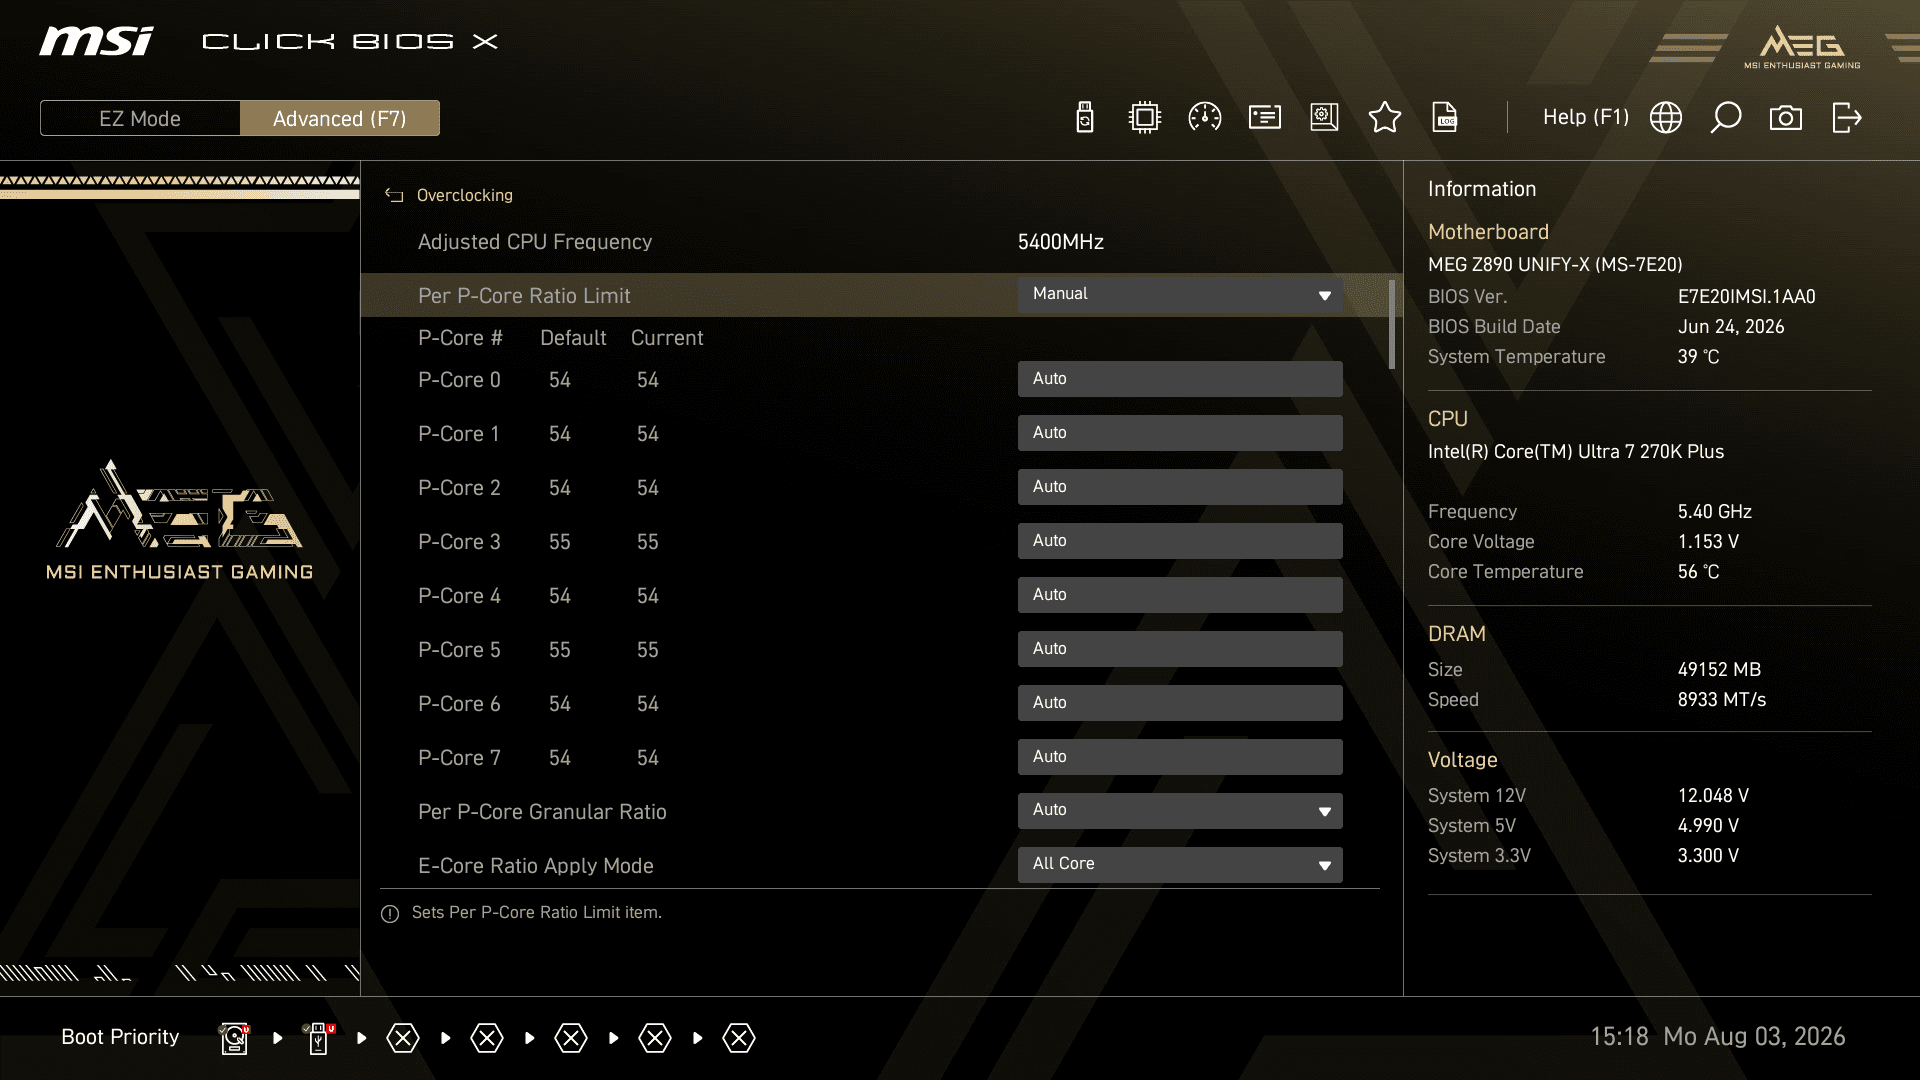This screenshot has height=1080, width=1920.
Task: Click the P-Core 2 Auto ratio field
Action: pyautogui.click(x=1180, y=487)
